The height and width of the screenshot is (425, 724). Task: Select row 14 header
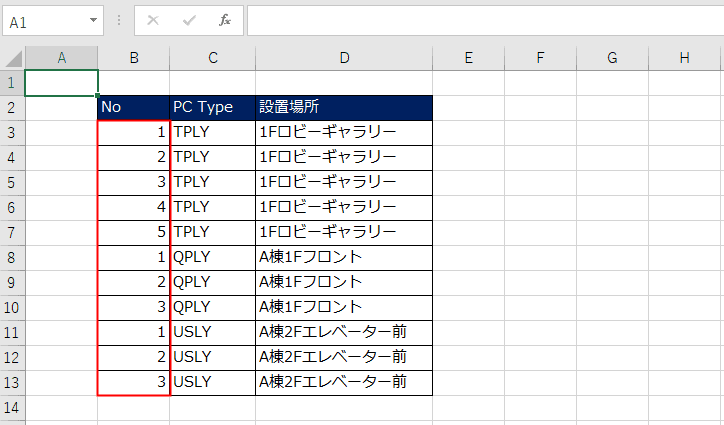(12, 408)
